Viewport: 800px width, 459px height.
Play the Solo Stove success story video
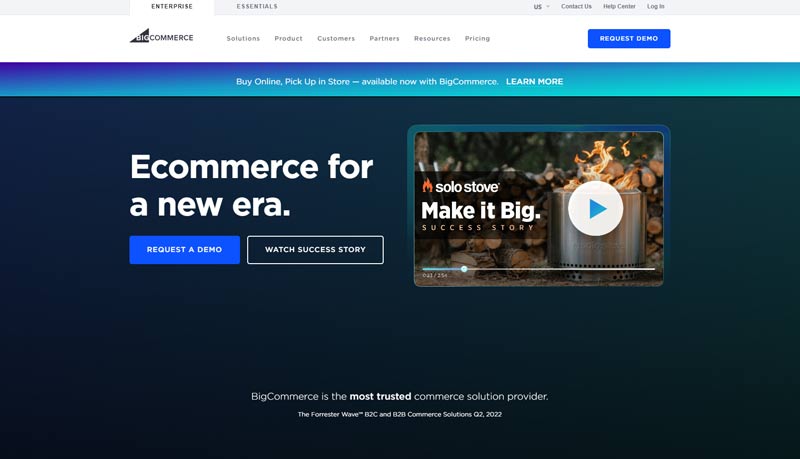click(596, 208)
